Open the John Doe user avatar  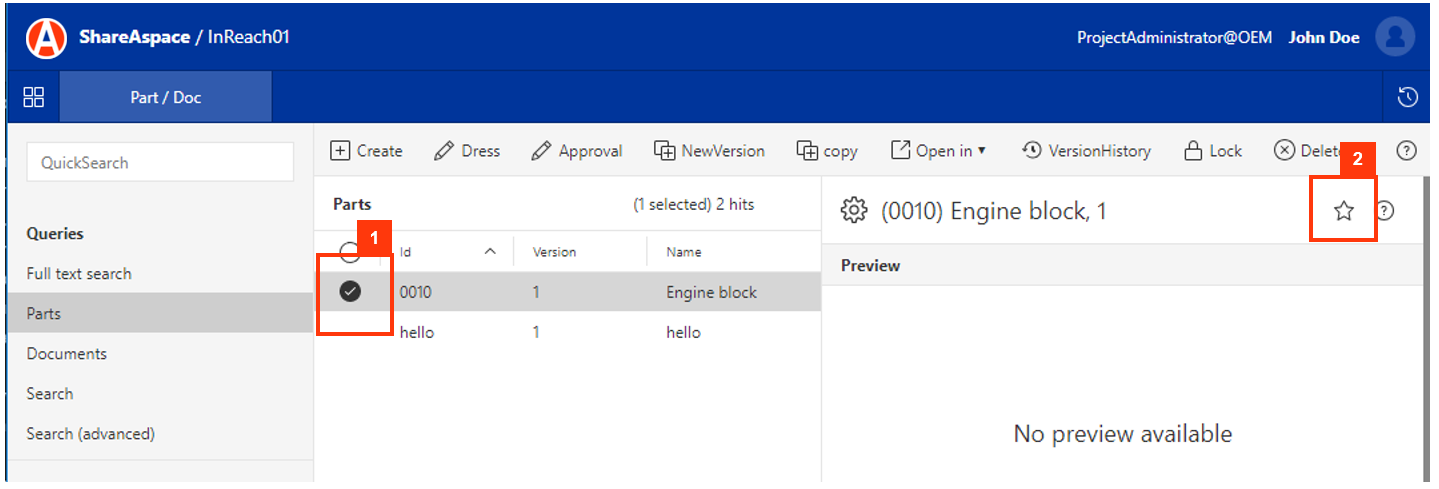click(1394, 38)
